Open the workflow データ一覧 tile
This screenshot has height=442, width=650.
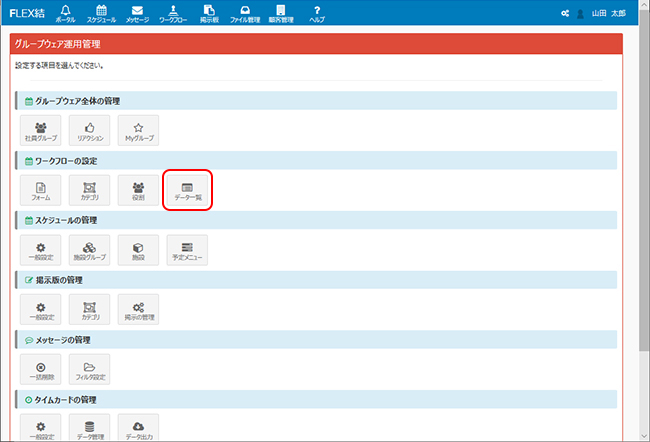tap(187, 190)
